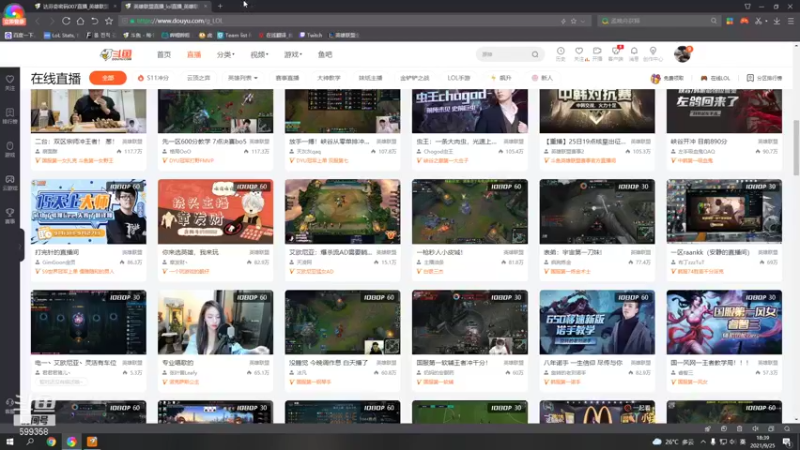The height and width of the screenshot is (450, 800).
Task: Open the browser downloads arrow icon
Action: point(777,21)
